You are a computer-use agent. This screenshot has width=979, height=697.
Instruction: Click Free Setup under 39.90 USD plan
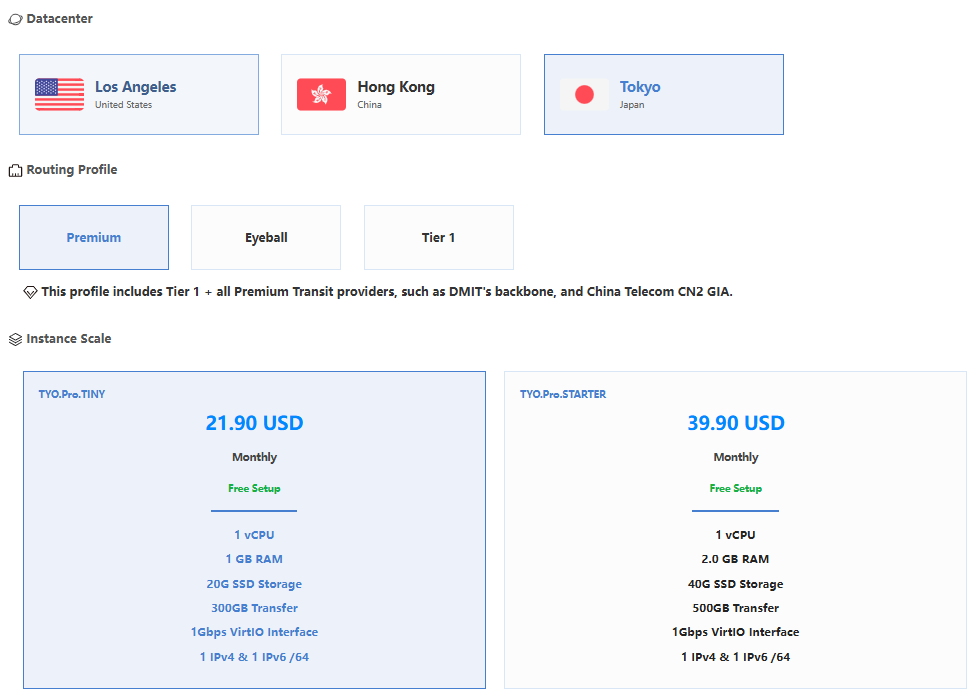[736, 489]
